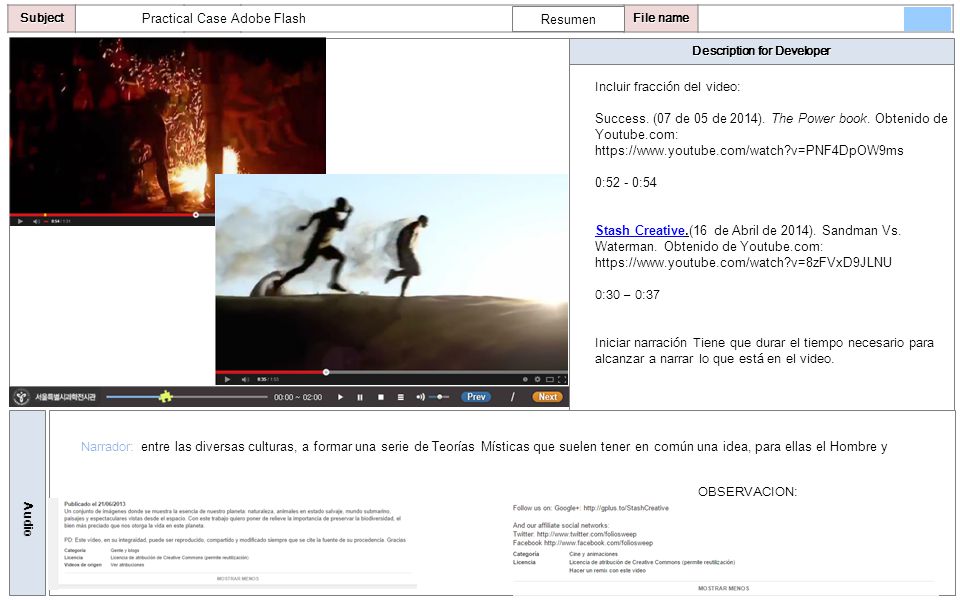Screen dimensions: 960x600
Task: Click the watch-later clock icon on the running video
Action: click(x=525, y=380)
